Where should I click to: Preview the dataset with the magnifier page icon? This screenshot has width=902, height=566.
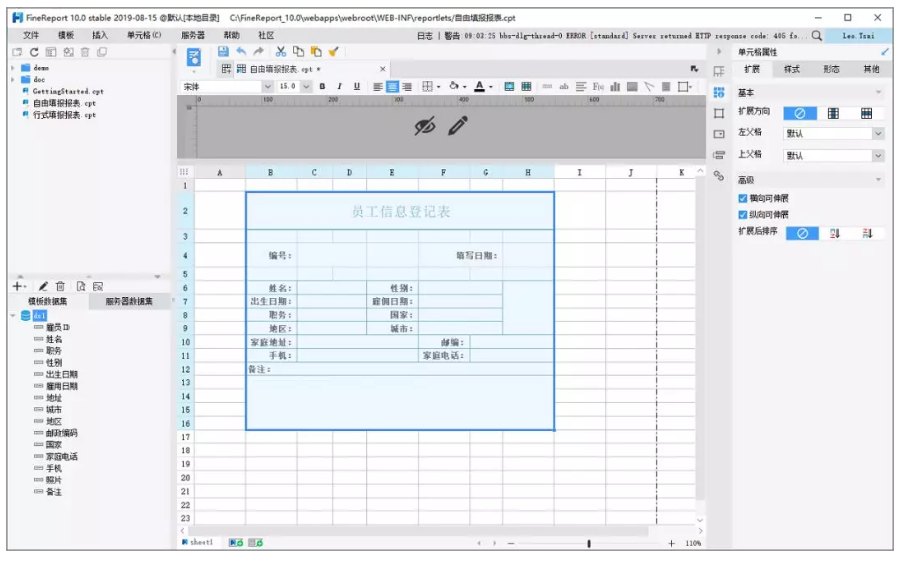[81, 286]
